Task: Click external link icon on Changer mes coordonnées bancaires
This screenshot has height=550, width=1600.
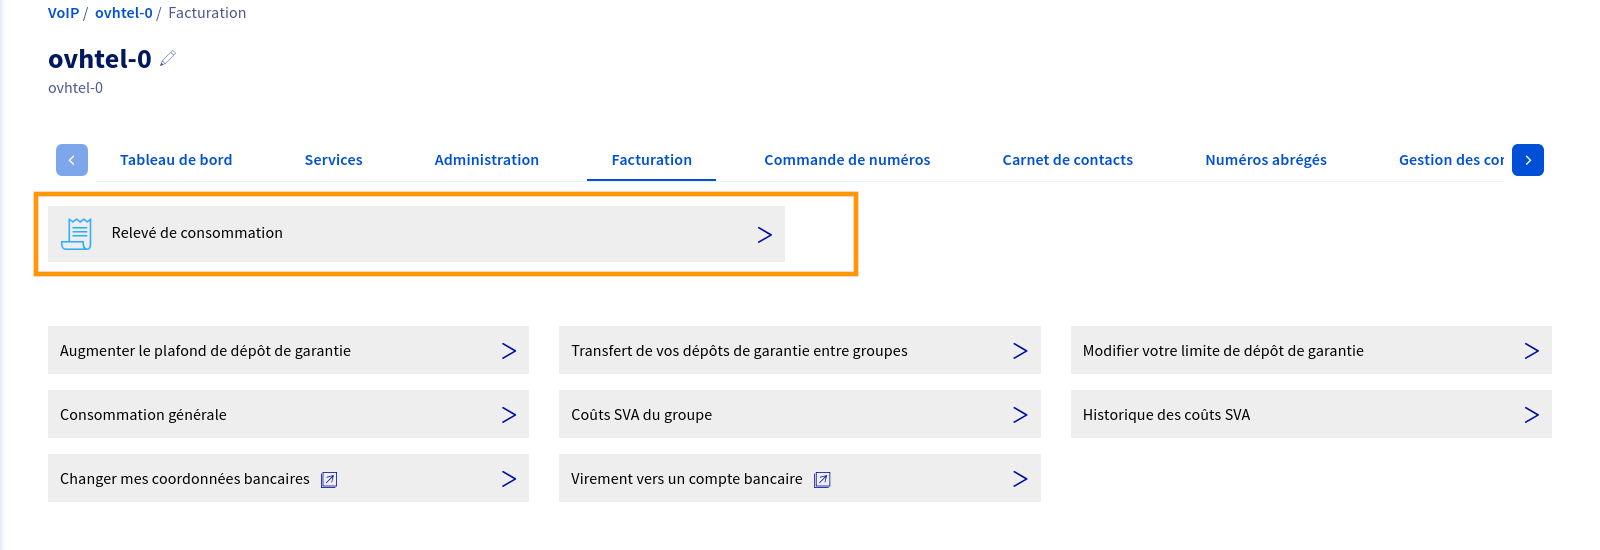Action: 329,480
